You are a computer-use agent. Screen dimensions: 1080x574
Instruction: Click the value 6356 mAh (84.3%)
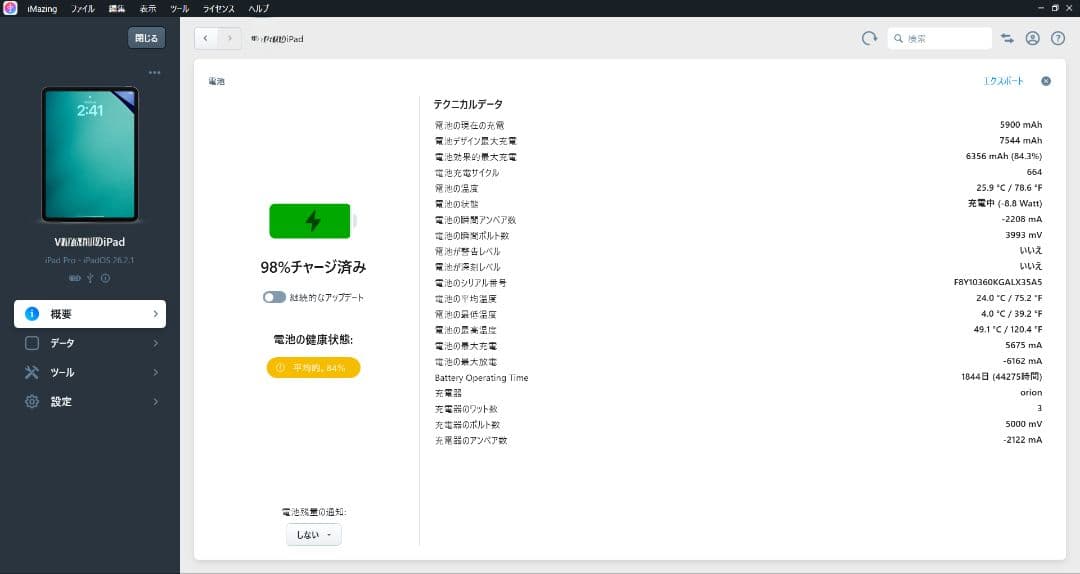click(x=1004, y=156)
